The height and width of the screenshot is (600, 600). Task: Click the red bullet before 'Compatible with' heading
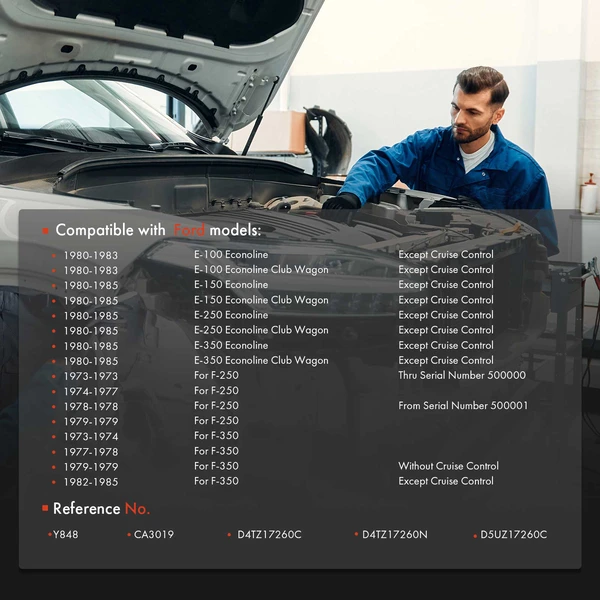click(x=45, y=231)
